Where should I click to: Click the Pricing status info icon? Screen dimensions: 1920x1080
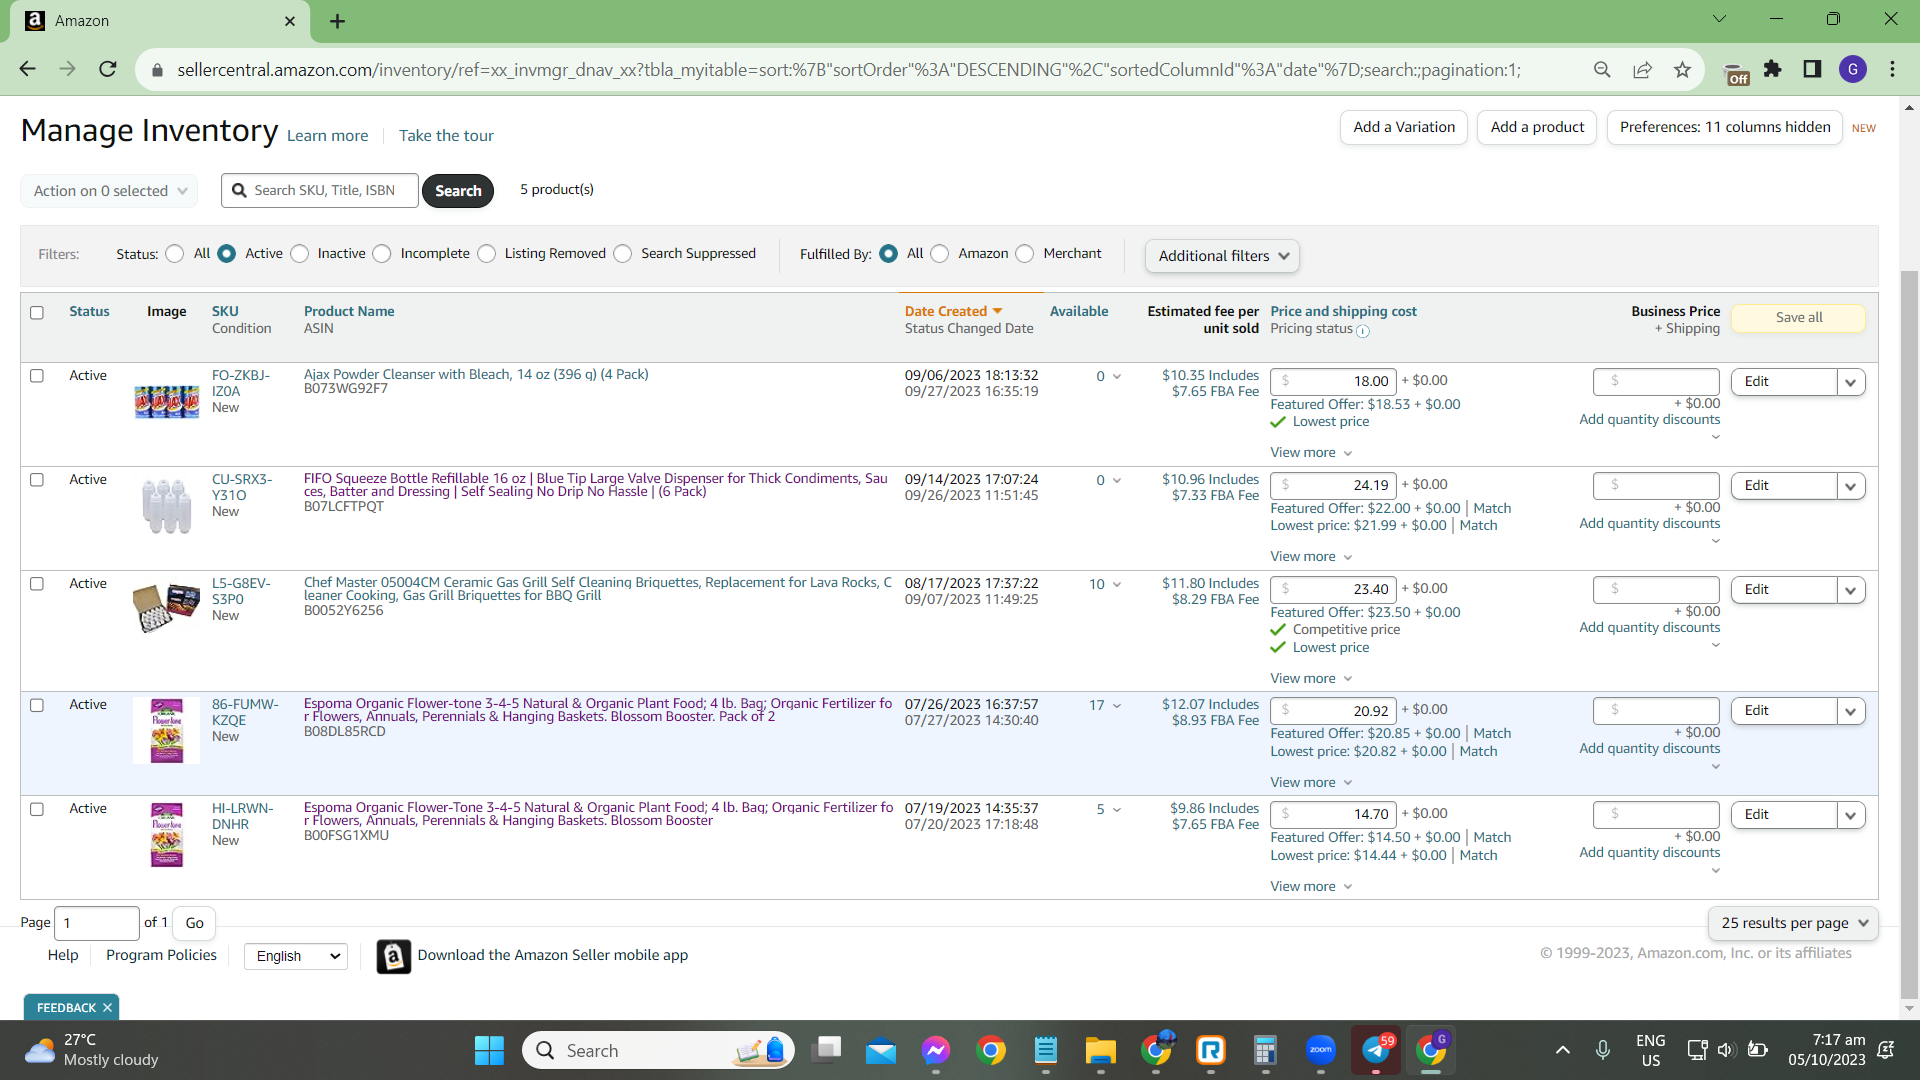click(1362, 330)
